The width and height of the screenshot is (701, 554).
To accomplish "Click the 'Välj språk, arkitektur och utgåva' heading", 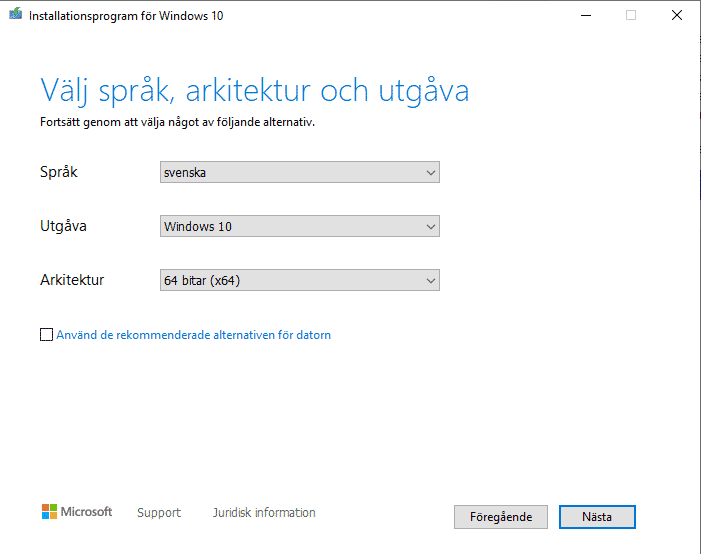I will [x=254, y=91].
